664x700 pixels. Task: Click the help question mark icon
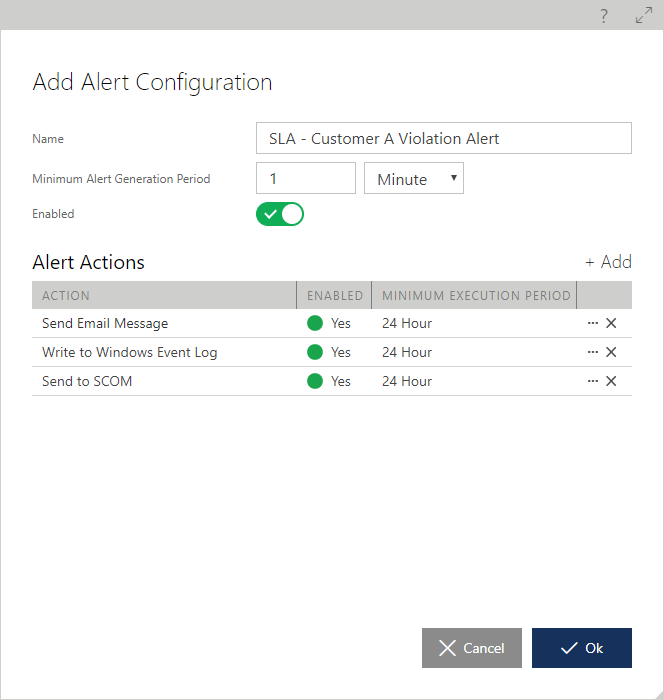click(604, 15)
